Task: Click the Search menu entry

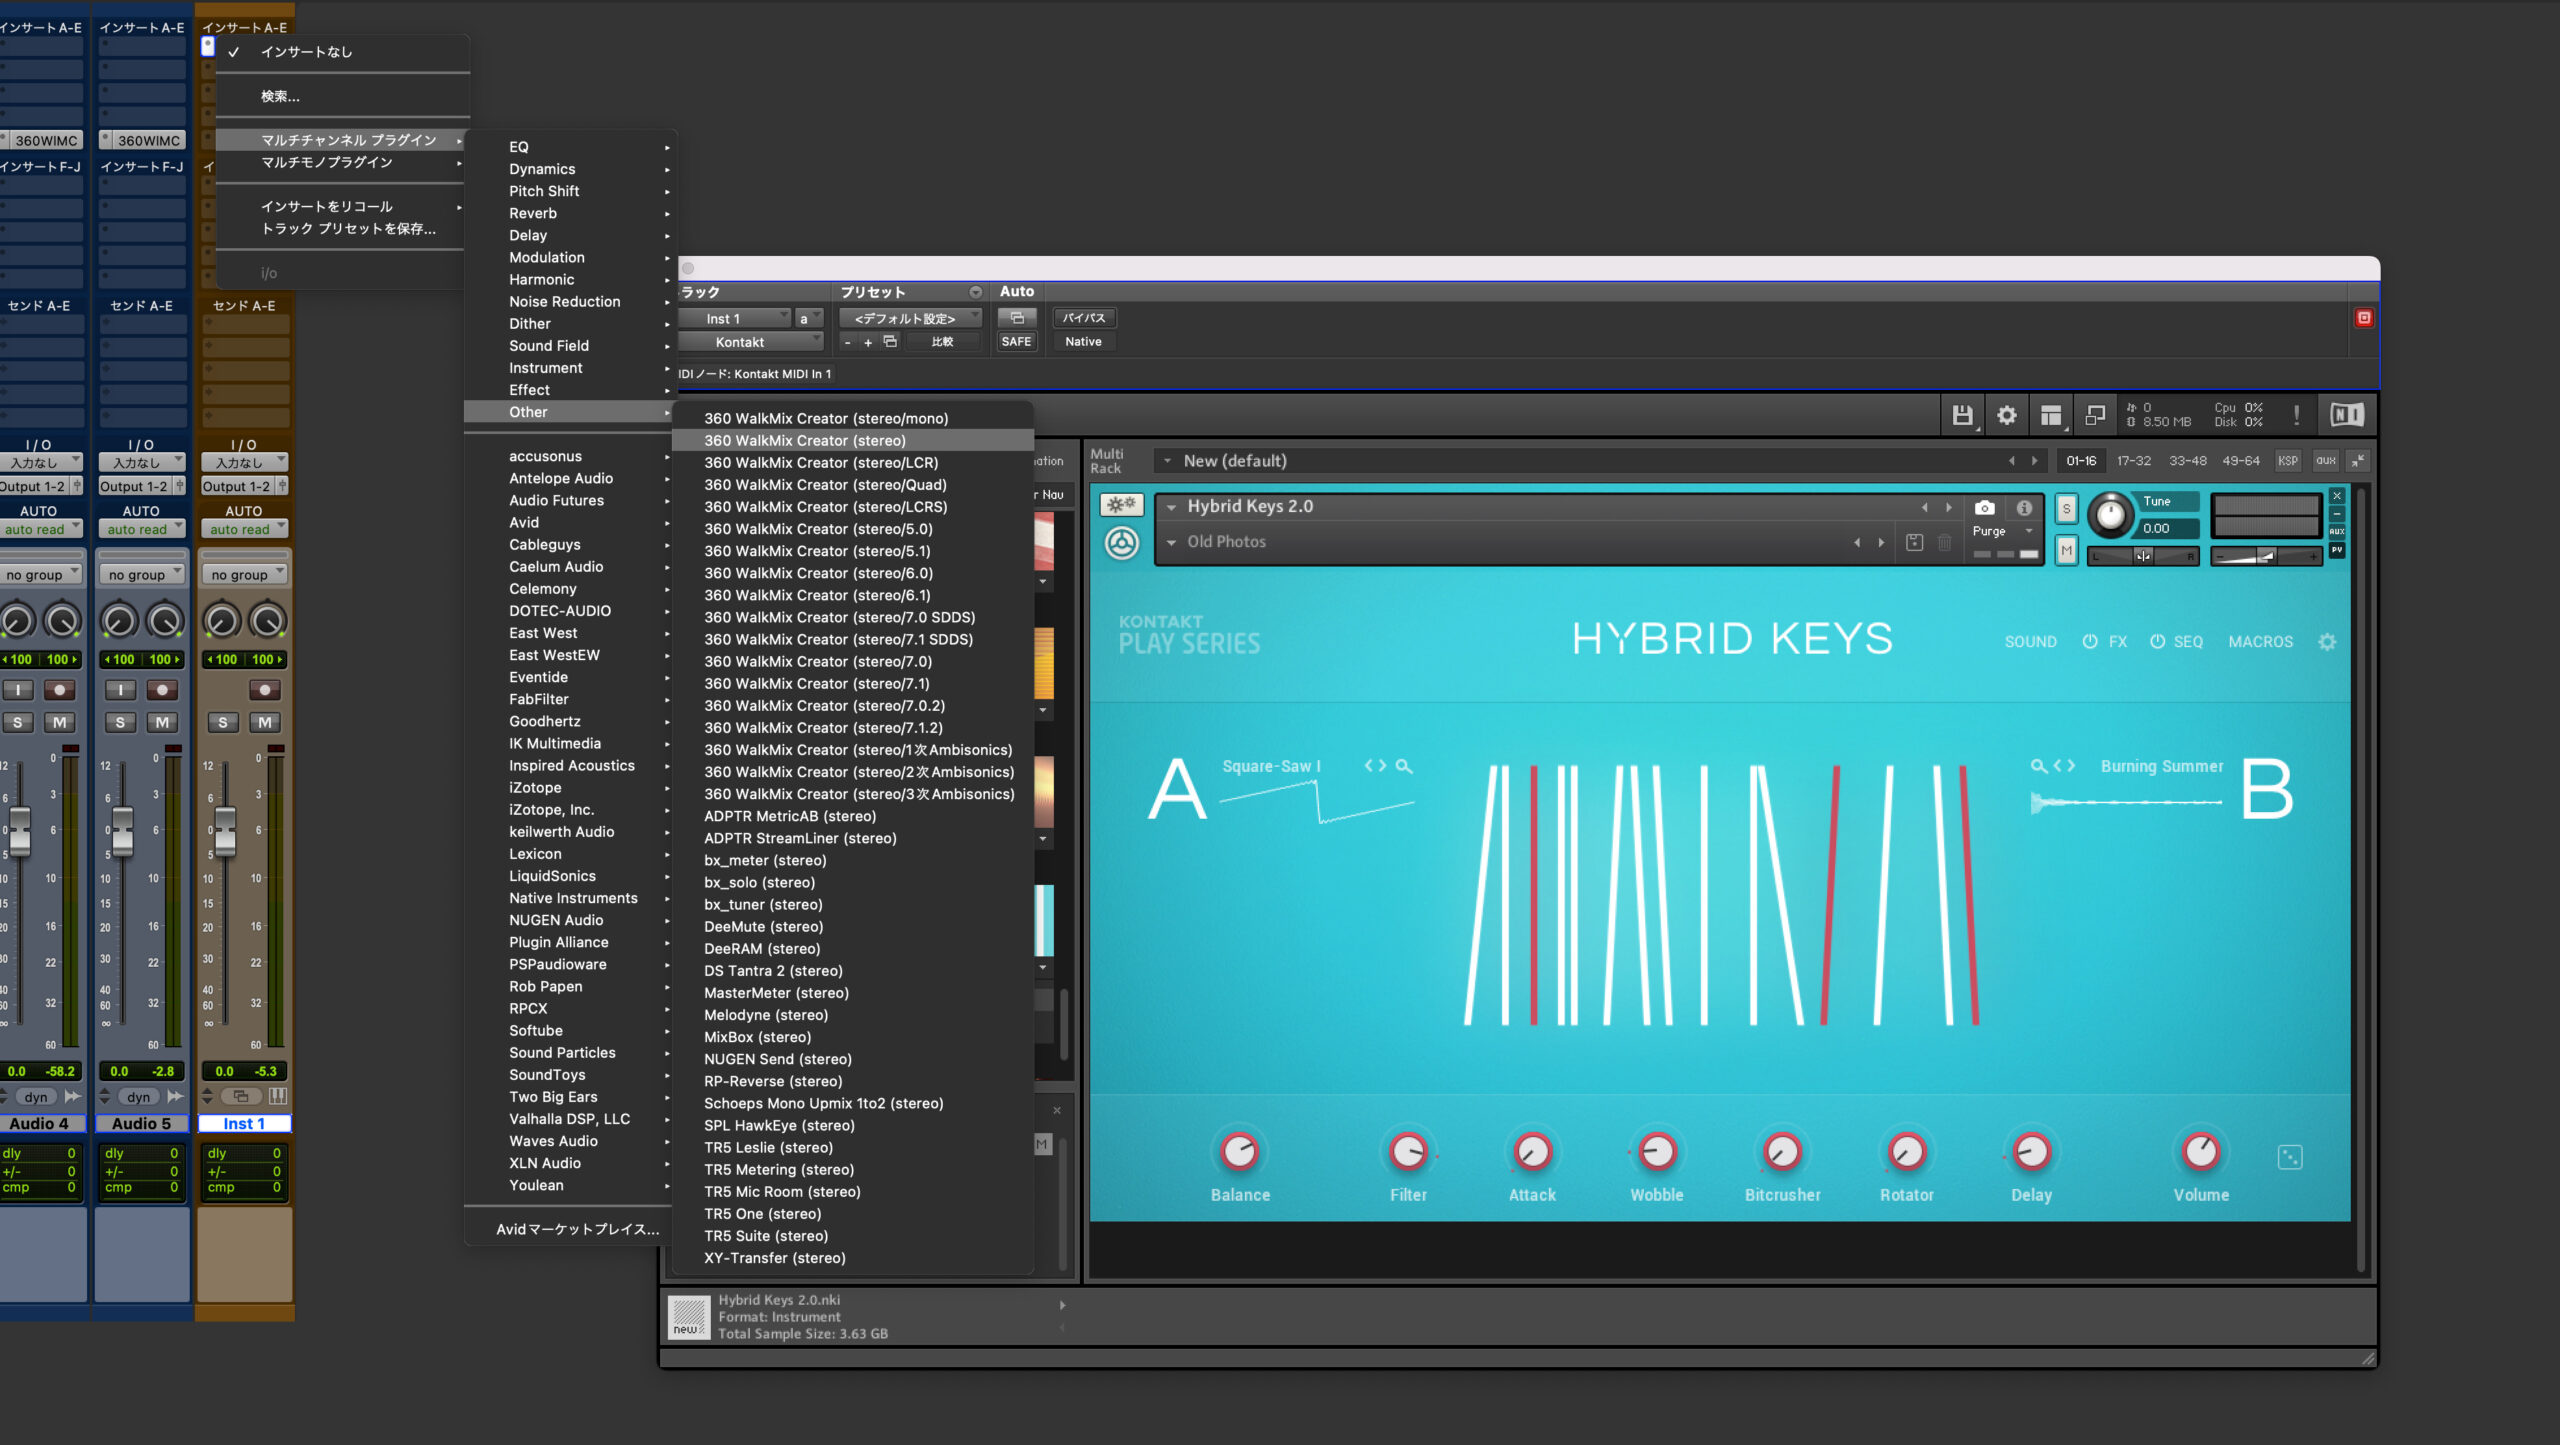Action: click(342, 96)
